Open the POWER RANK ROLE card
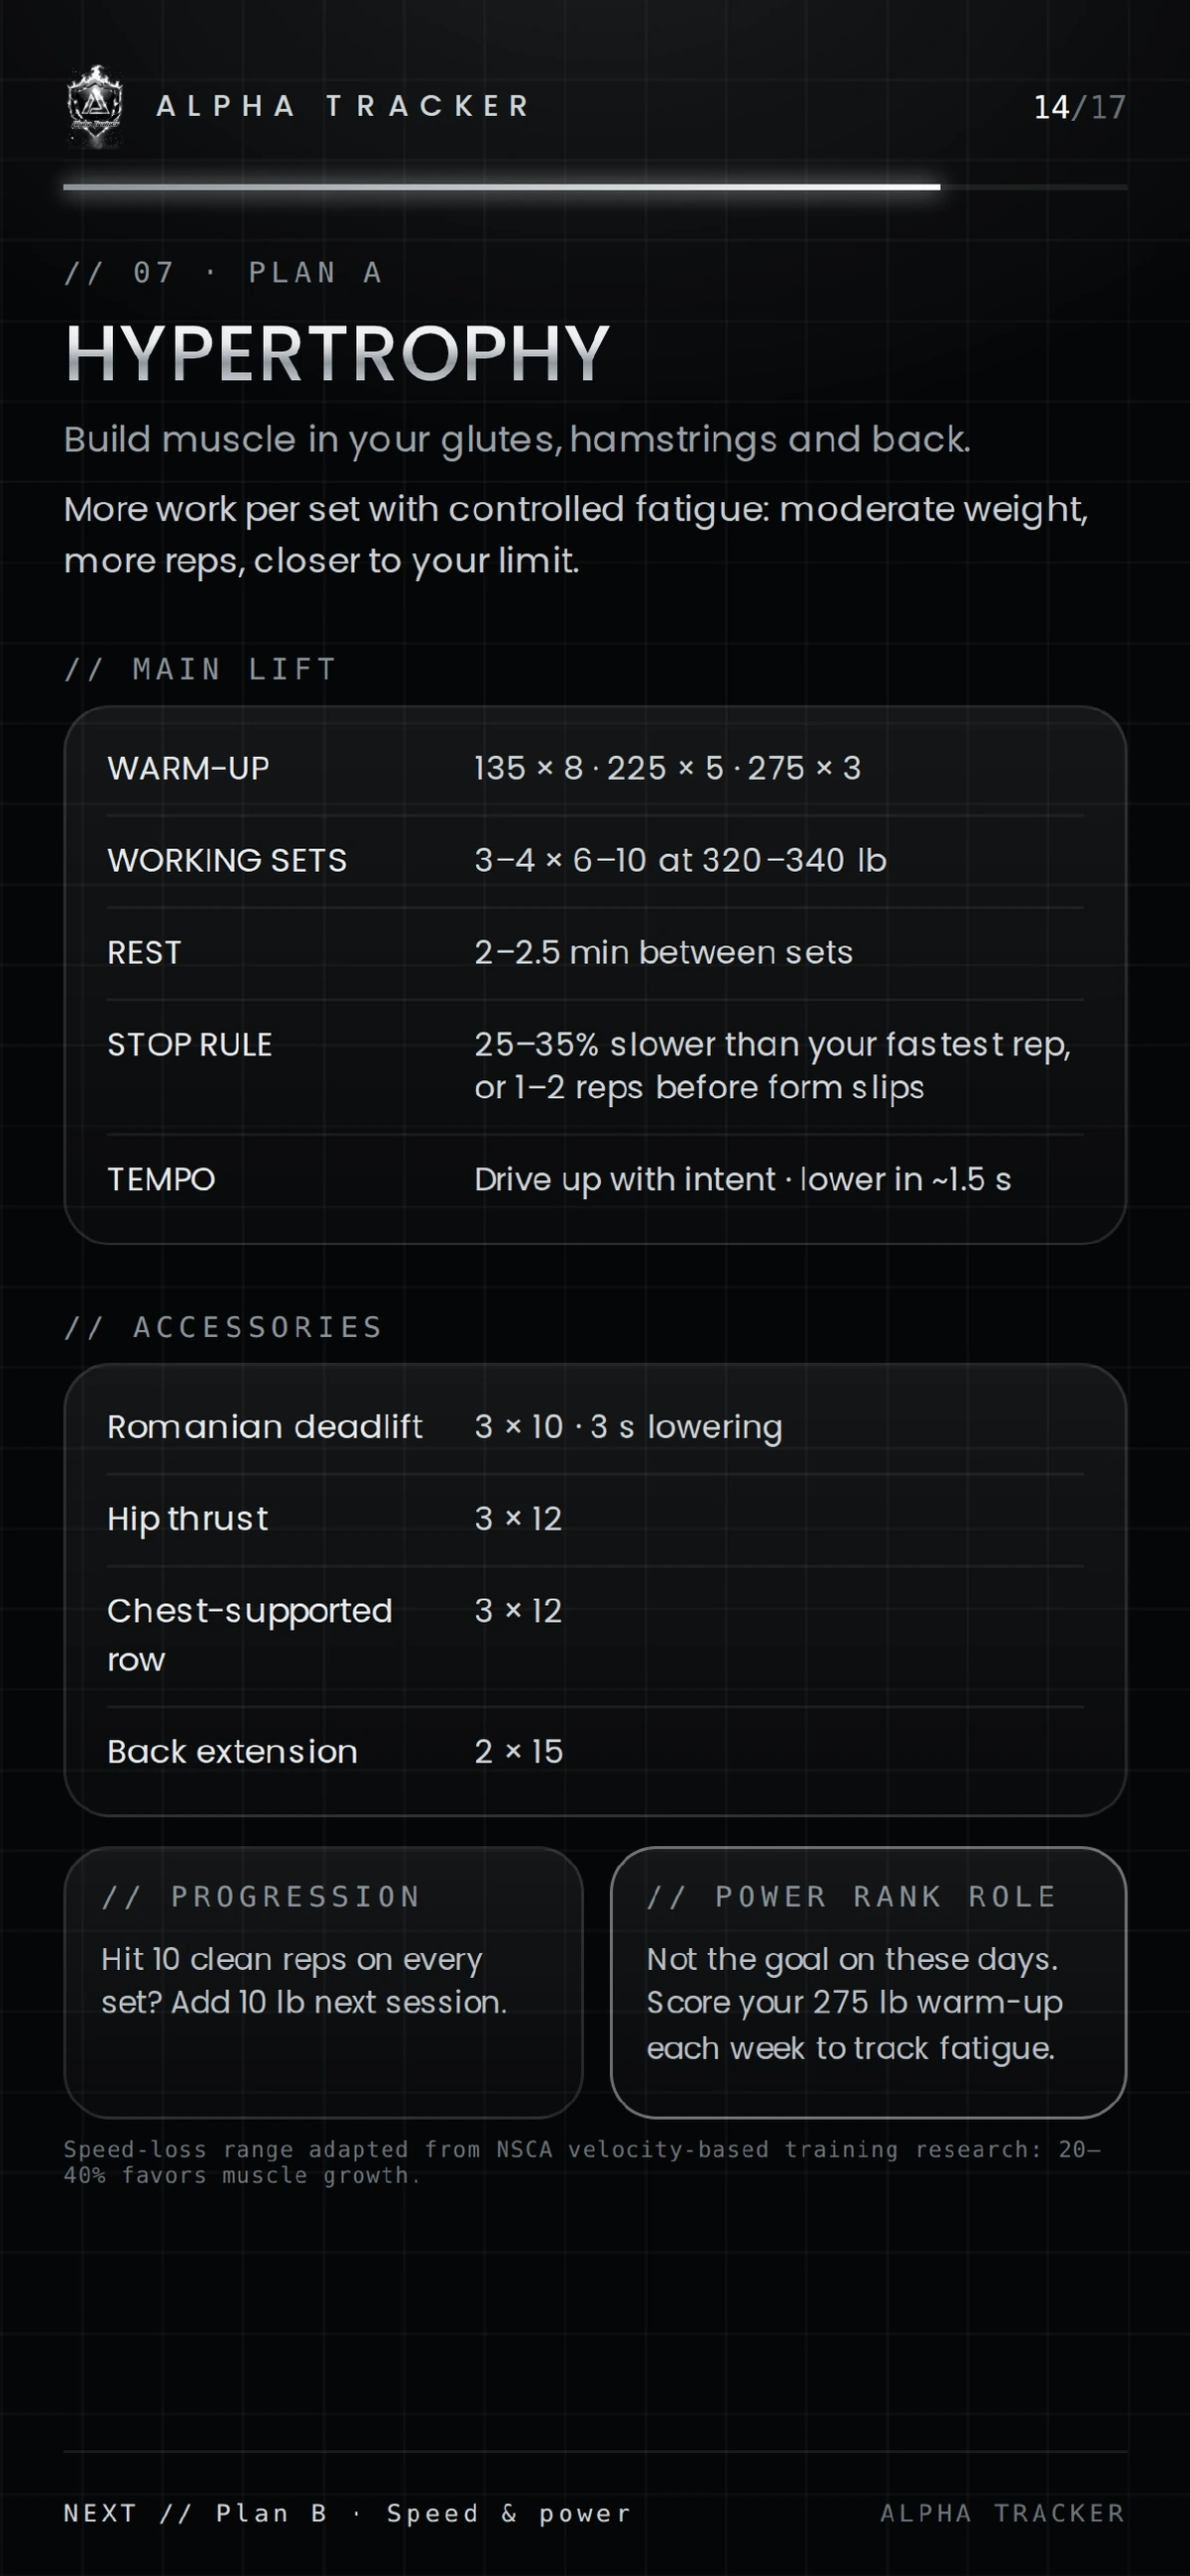 pos(868,1982)
